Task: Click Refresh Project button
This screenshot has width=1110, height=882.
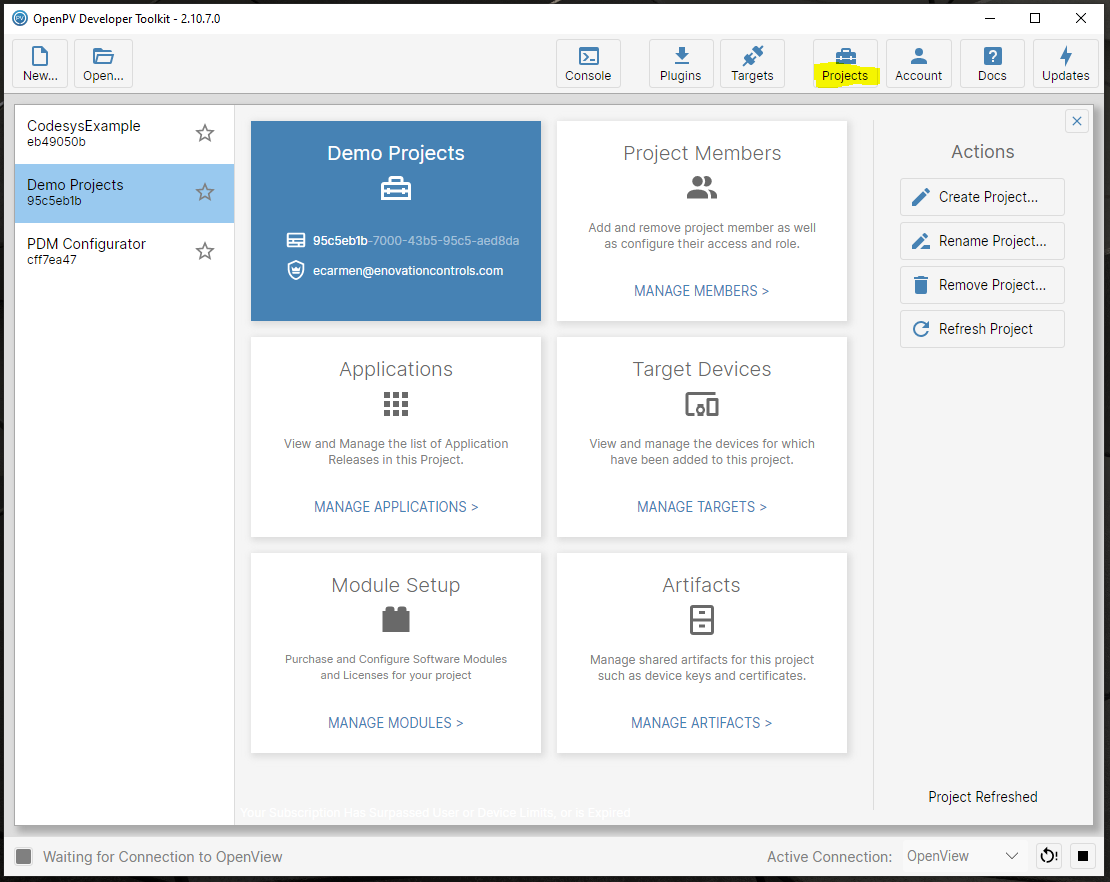Action: tap(982, 328)
